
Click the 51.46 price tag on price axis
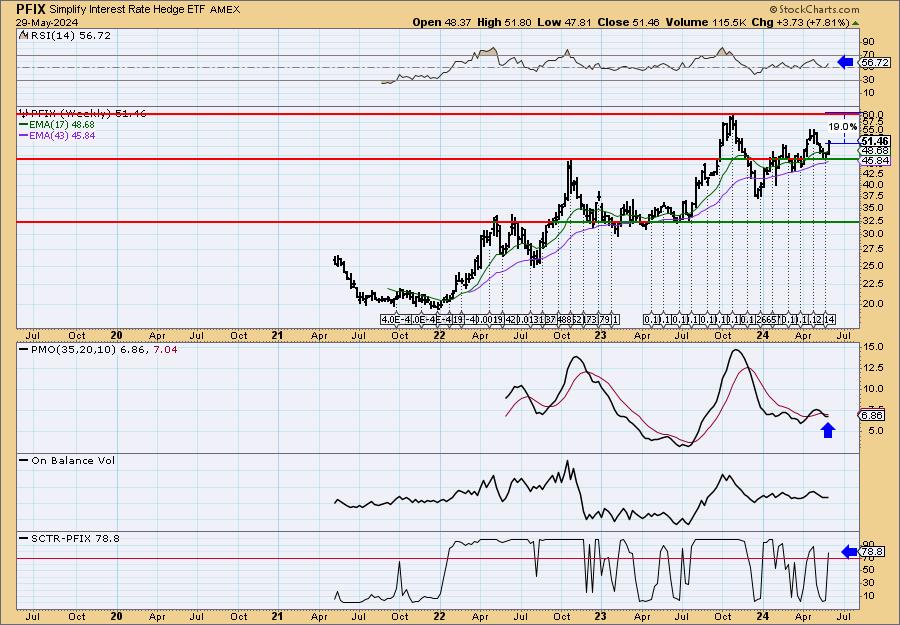click(876, 141)
